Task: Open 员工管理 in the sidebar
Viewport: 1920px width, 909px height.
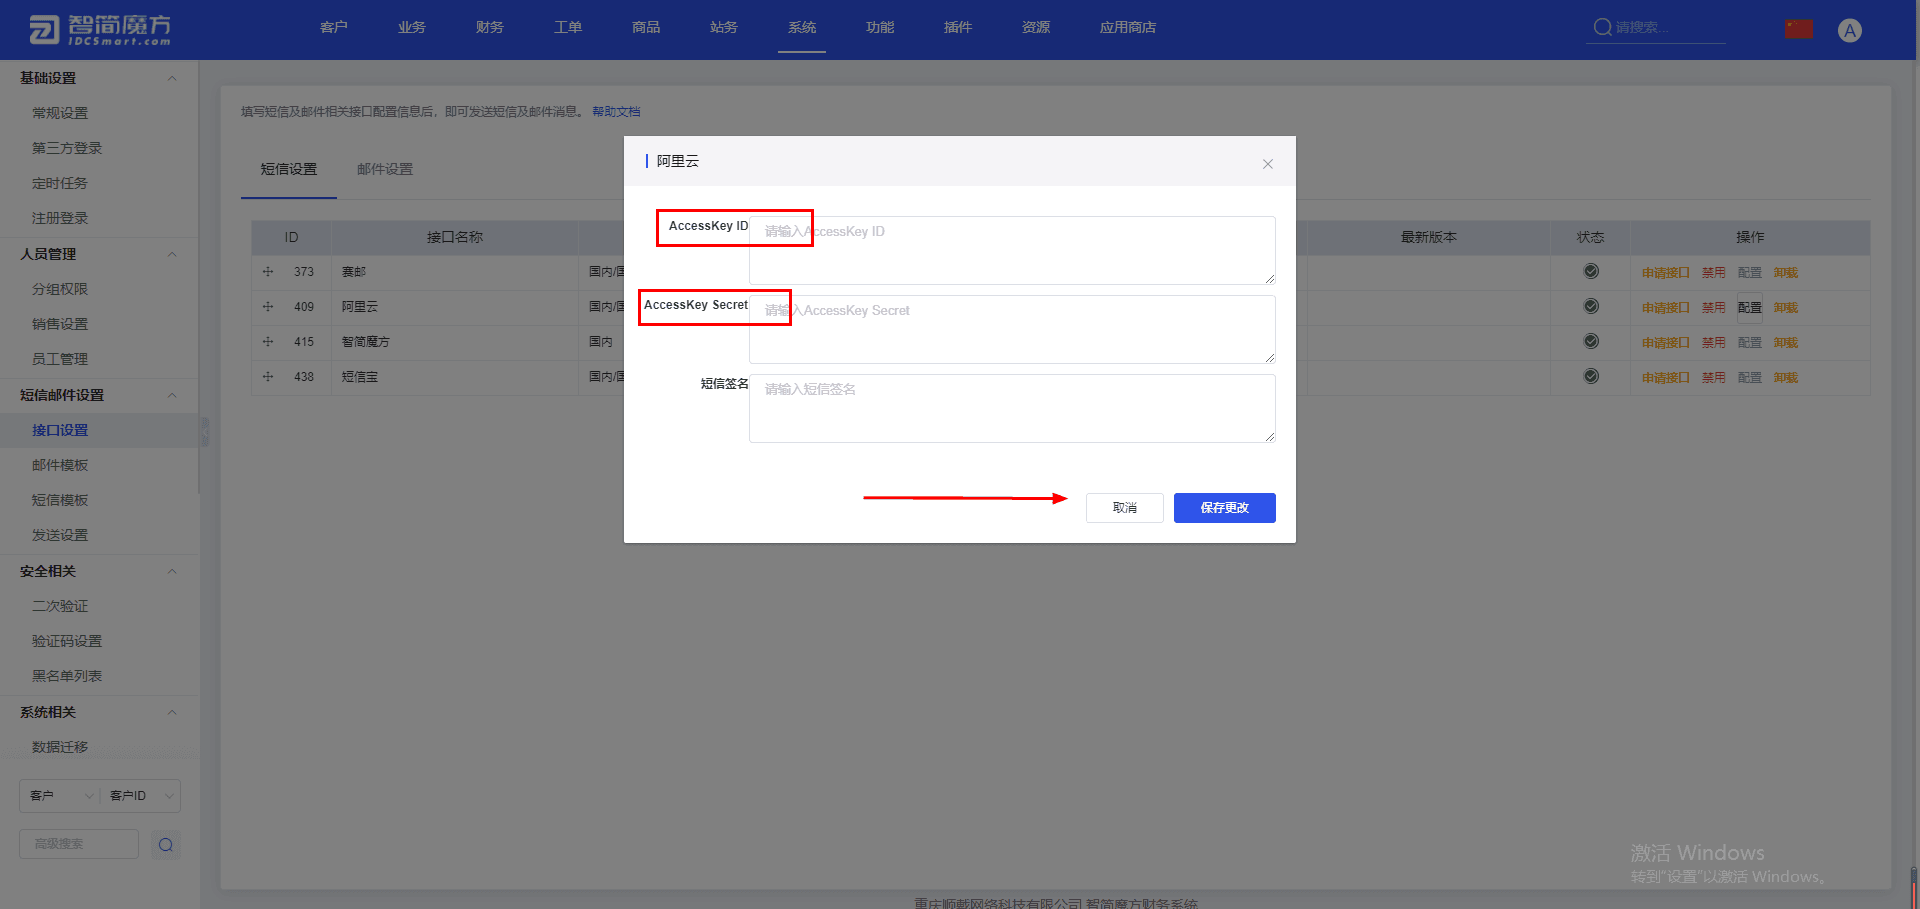Action: (60, 359)
